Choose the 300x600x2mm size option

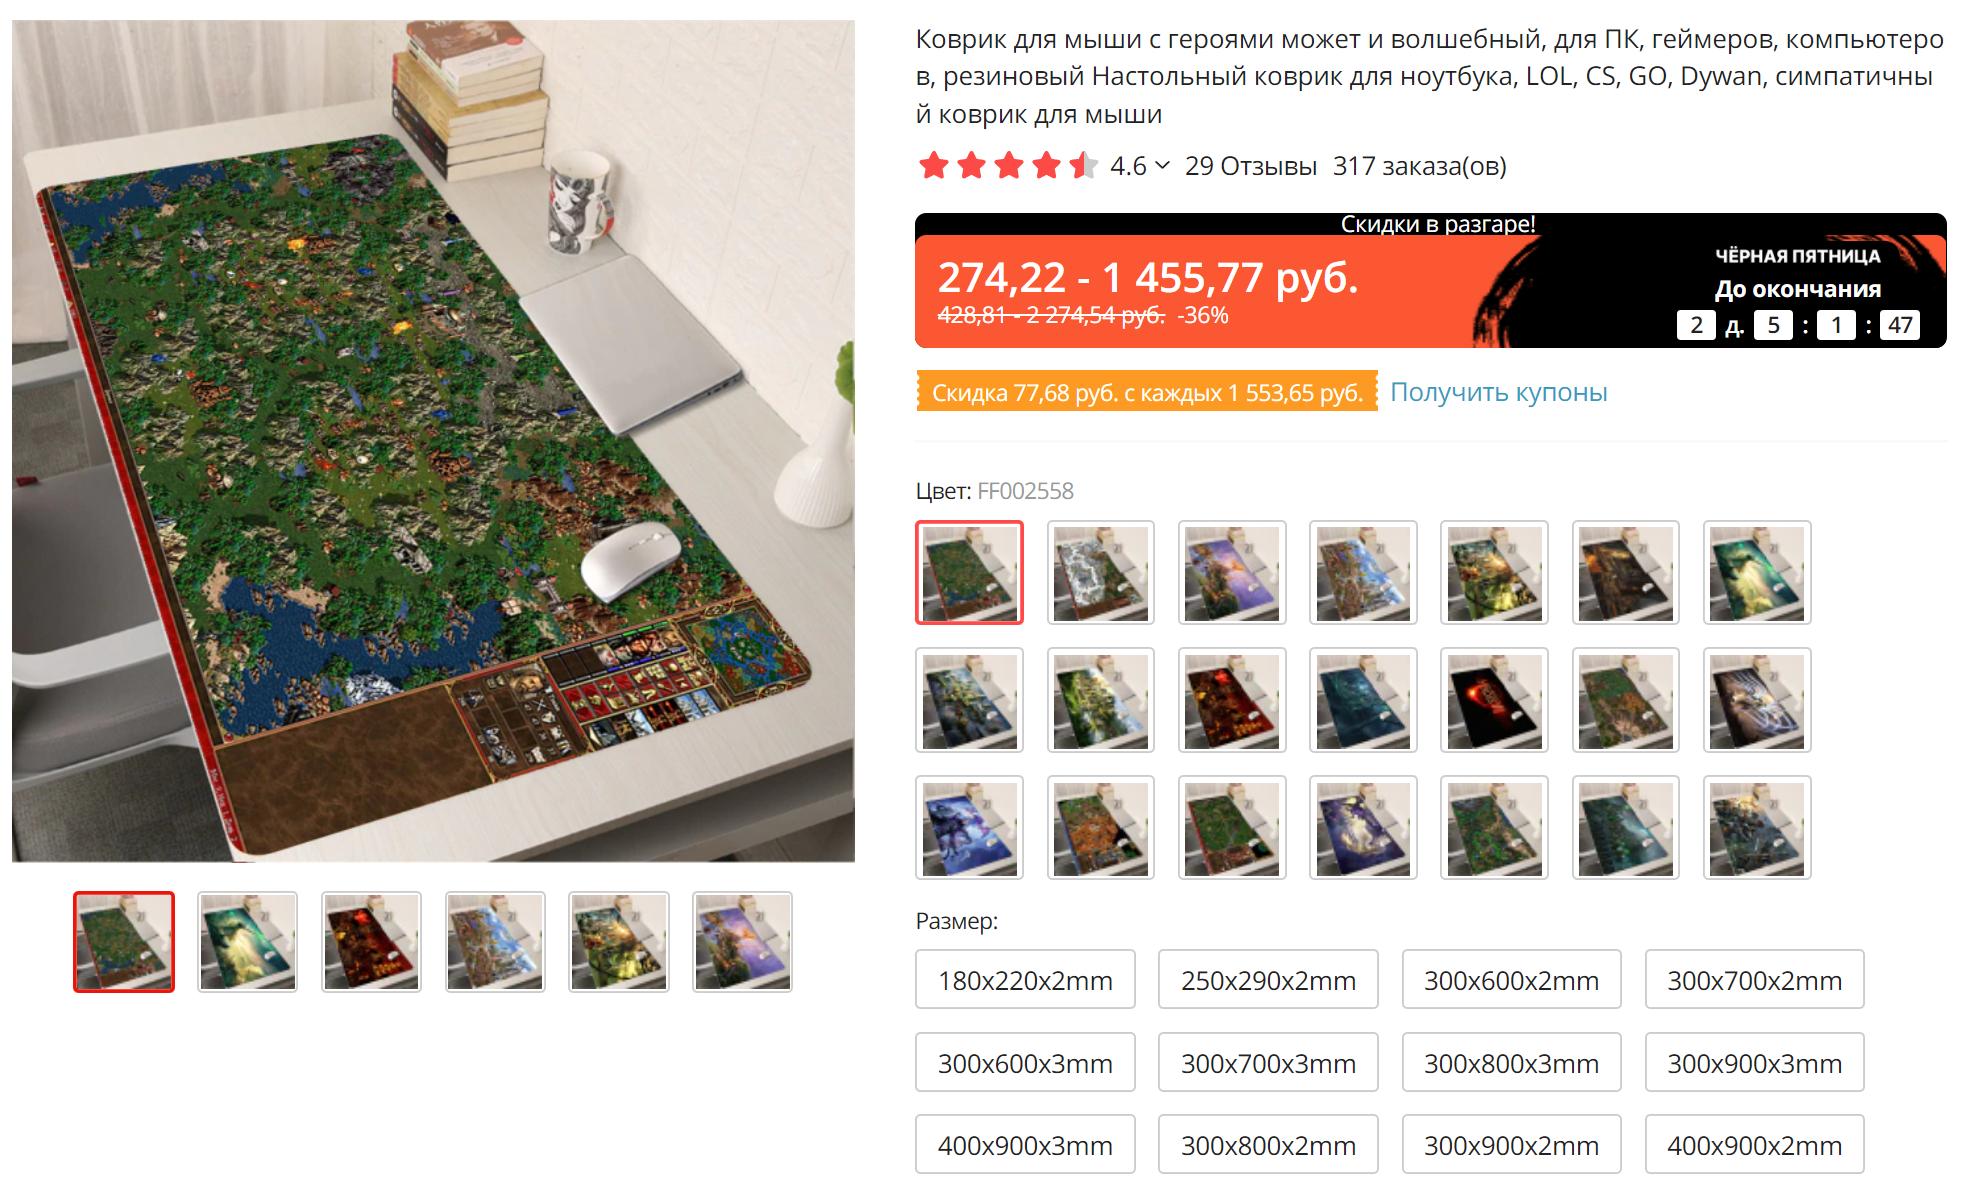click(1511, 980)
